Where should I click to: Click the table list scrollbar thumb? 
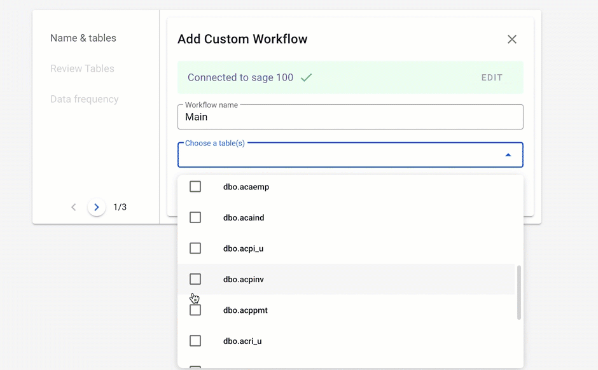[519, 293]
